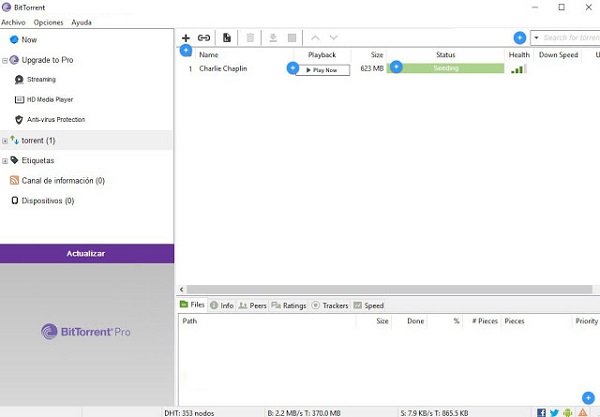Screen dimensions: 600x417
Task: Click warning triangle in status bar
Action: (x=582, y=412)
